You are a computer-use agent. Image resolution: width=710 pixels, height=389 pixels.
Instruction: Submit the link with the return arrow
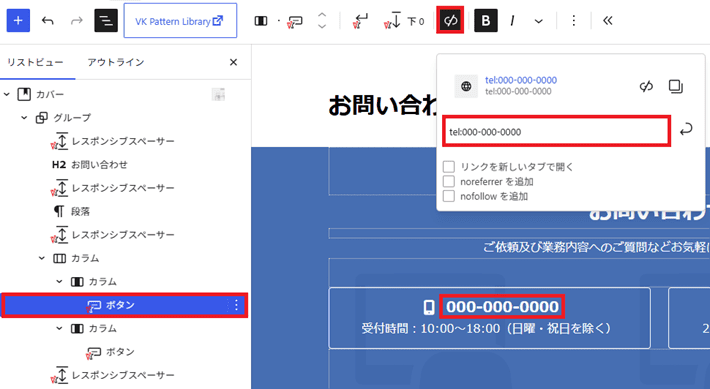tap(686, 130)
